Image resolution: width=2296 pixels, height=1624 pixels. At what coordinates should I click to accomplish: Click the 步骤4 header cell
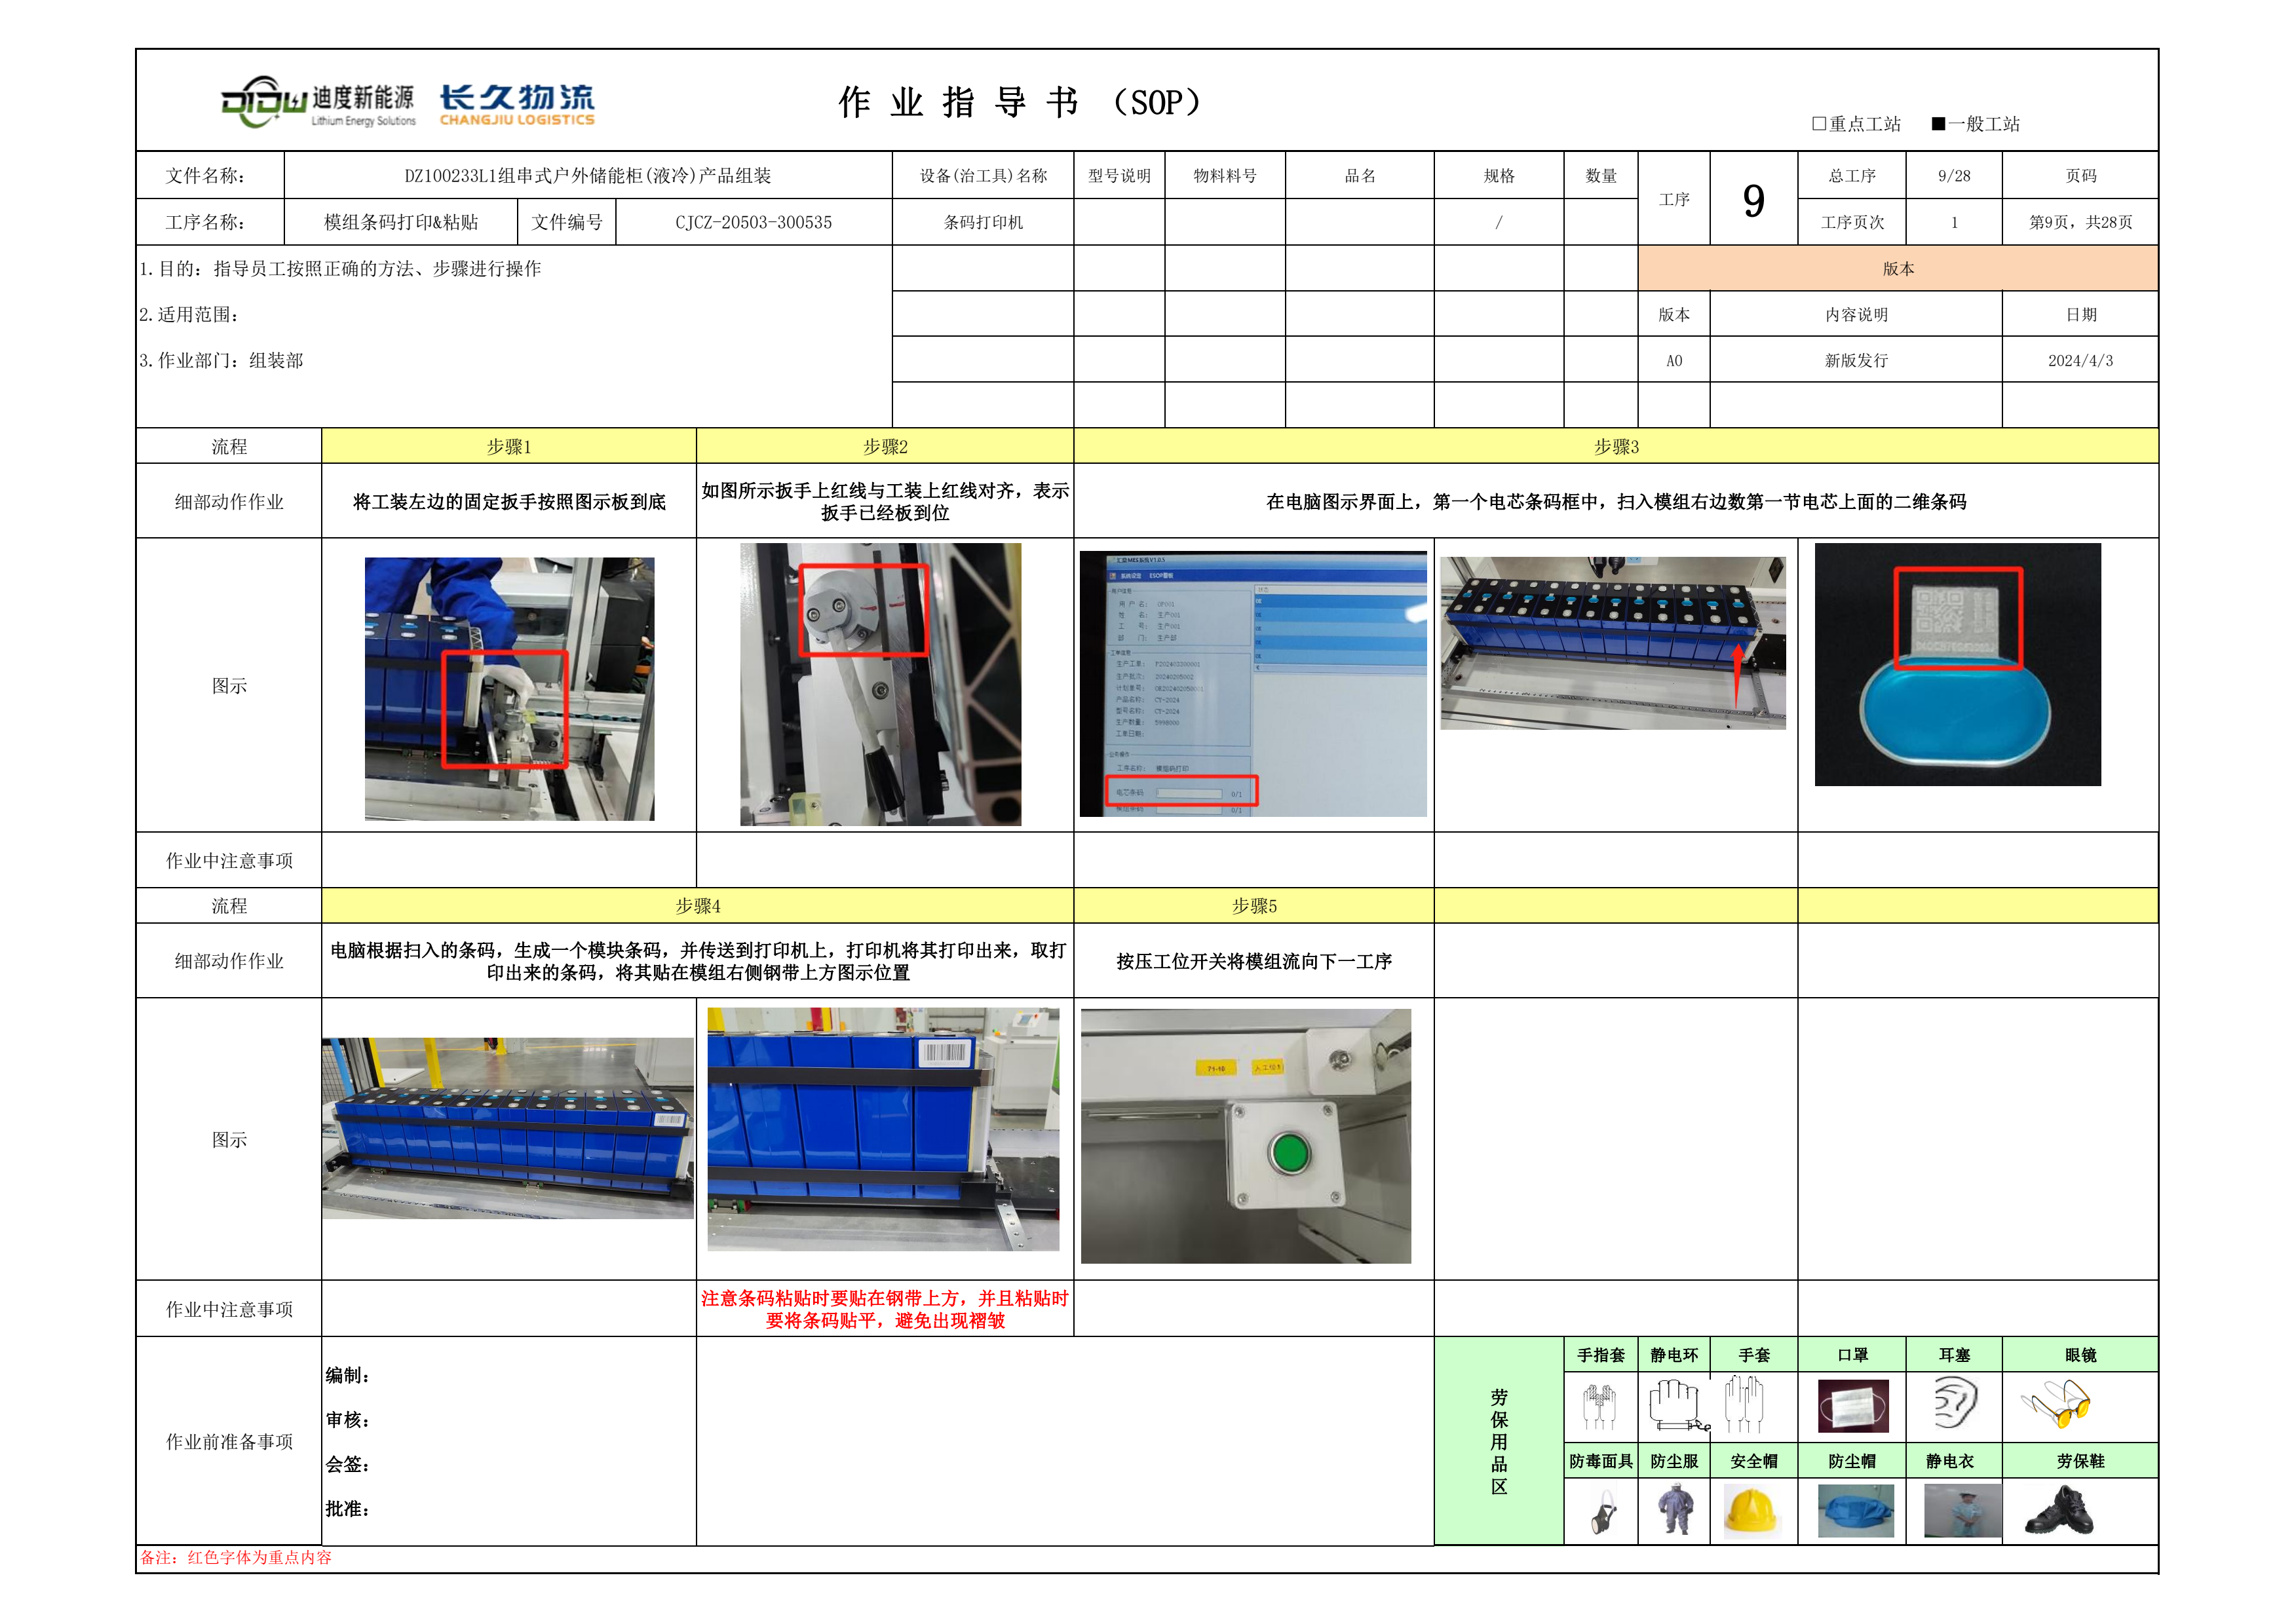(x=697, y=906)
